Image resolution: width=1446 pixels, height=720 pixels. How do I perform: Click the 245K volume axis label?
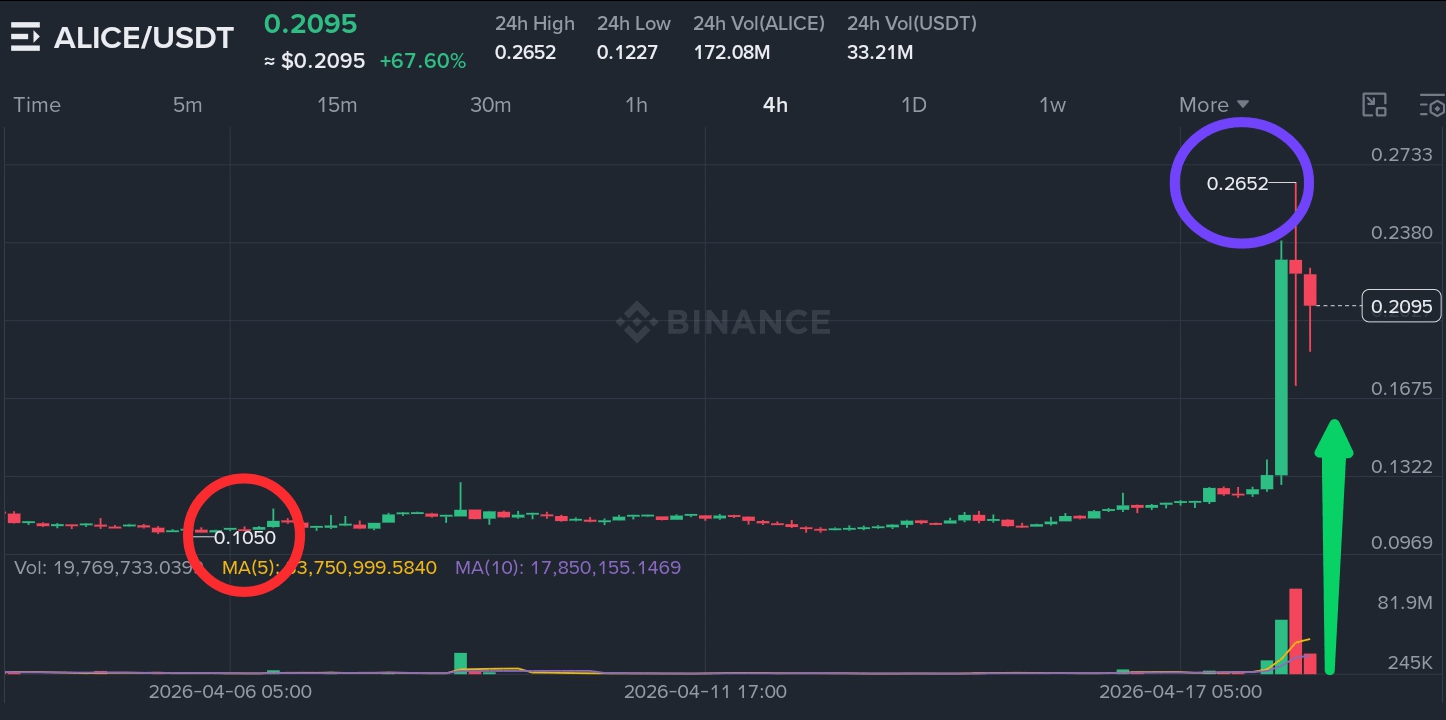(1412, 662)
